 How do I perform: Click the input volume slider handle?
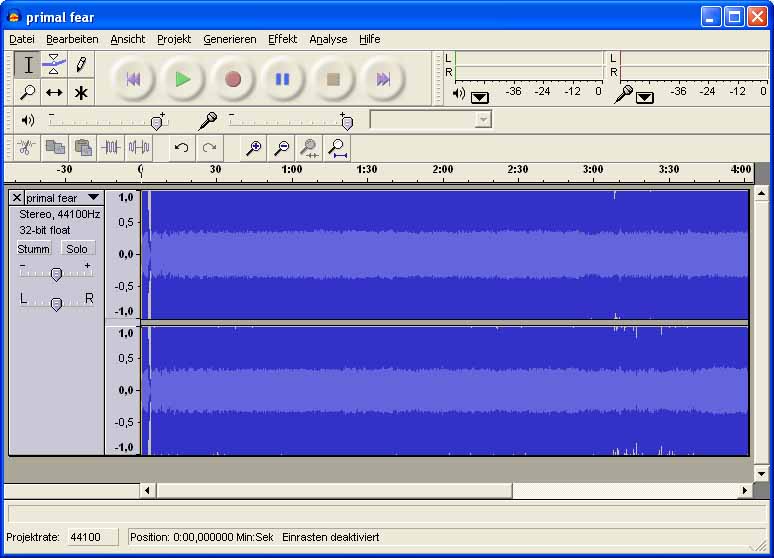[x=347, y=122]
